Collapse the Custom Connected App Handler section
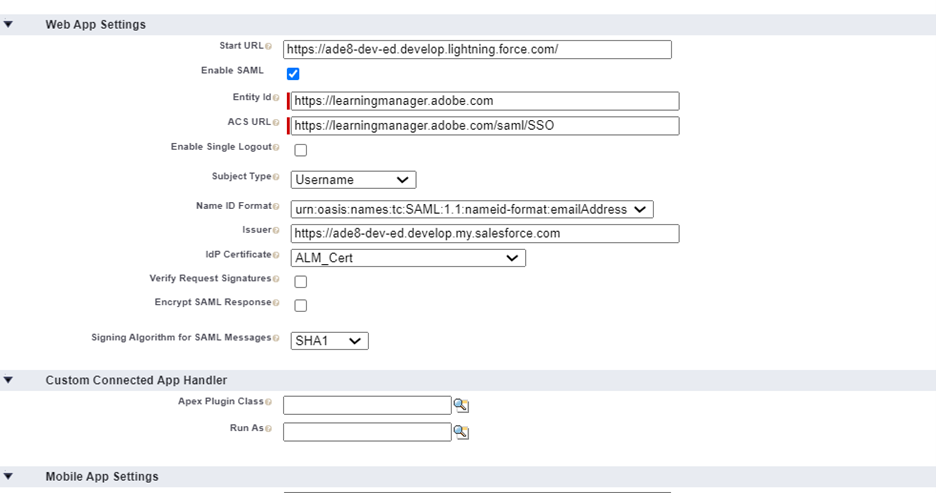Screen dimensions: 936x493 point(9,380)
